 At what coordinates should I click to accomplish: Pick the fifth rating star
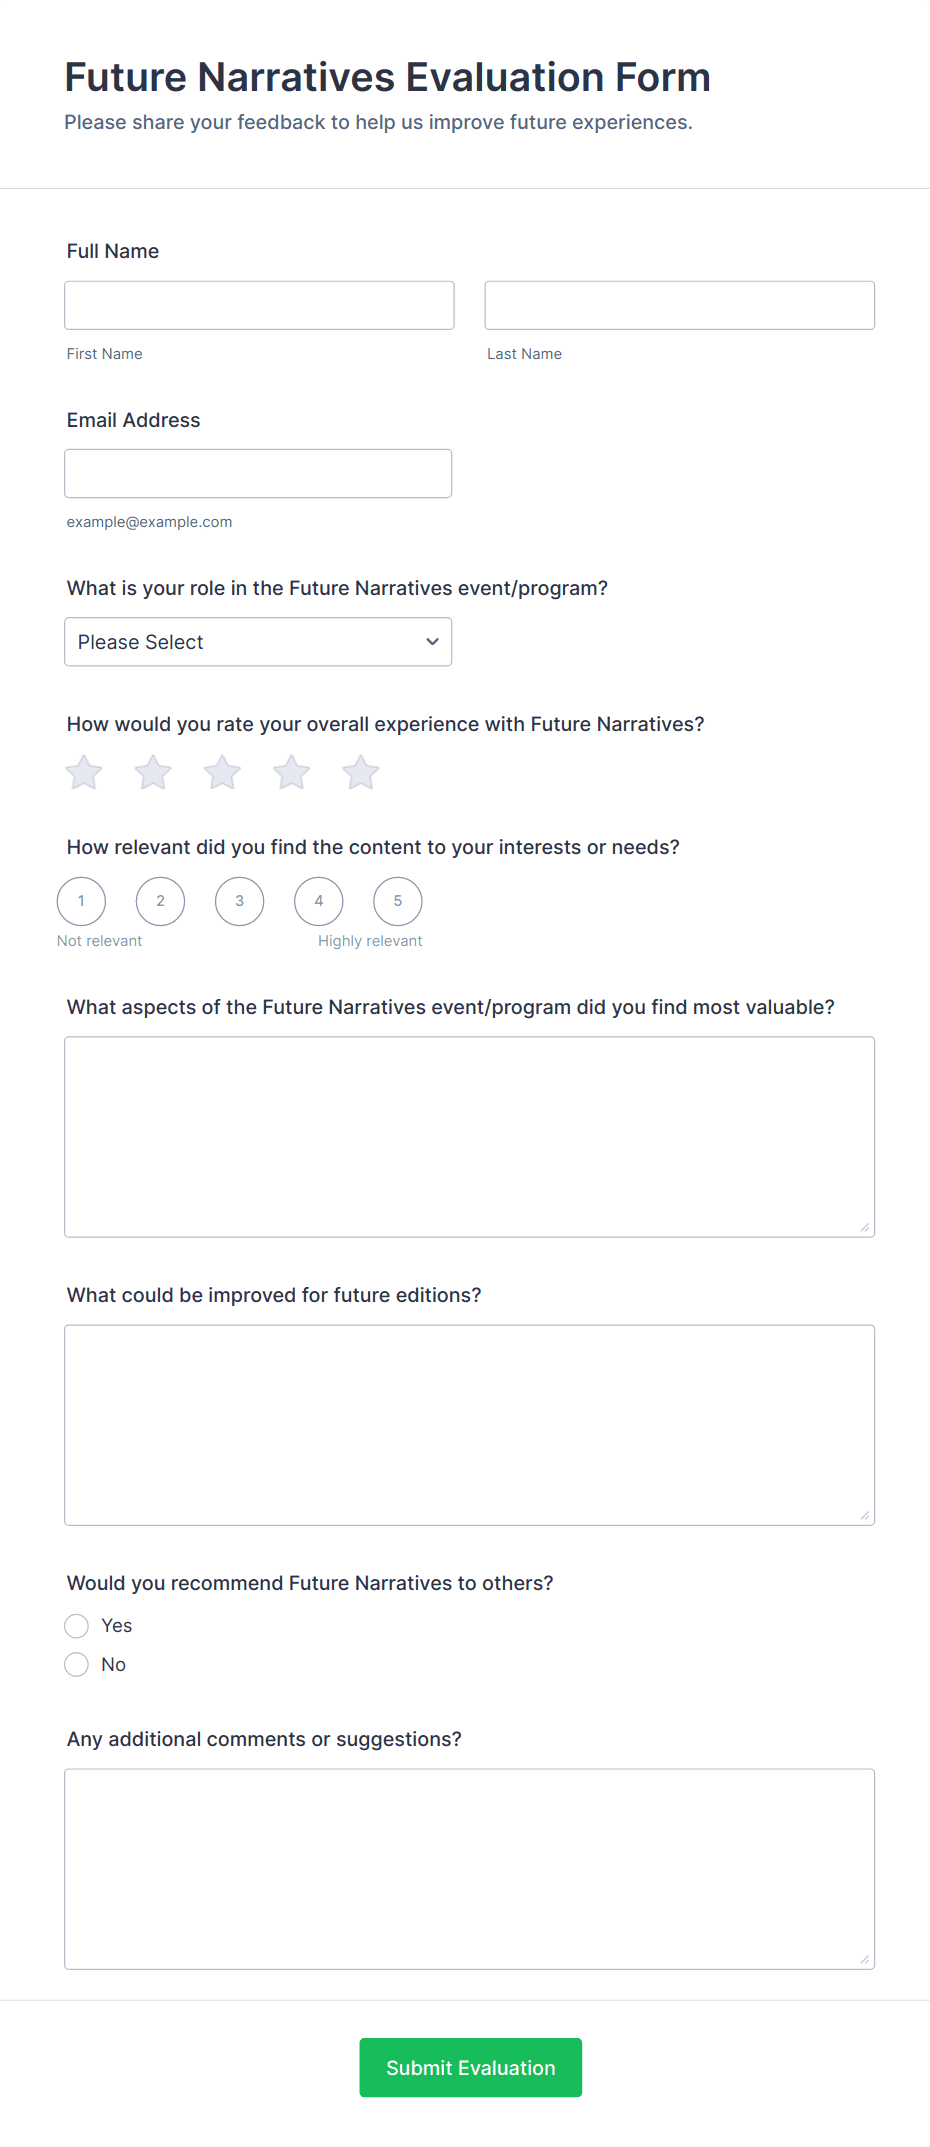361,773
